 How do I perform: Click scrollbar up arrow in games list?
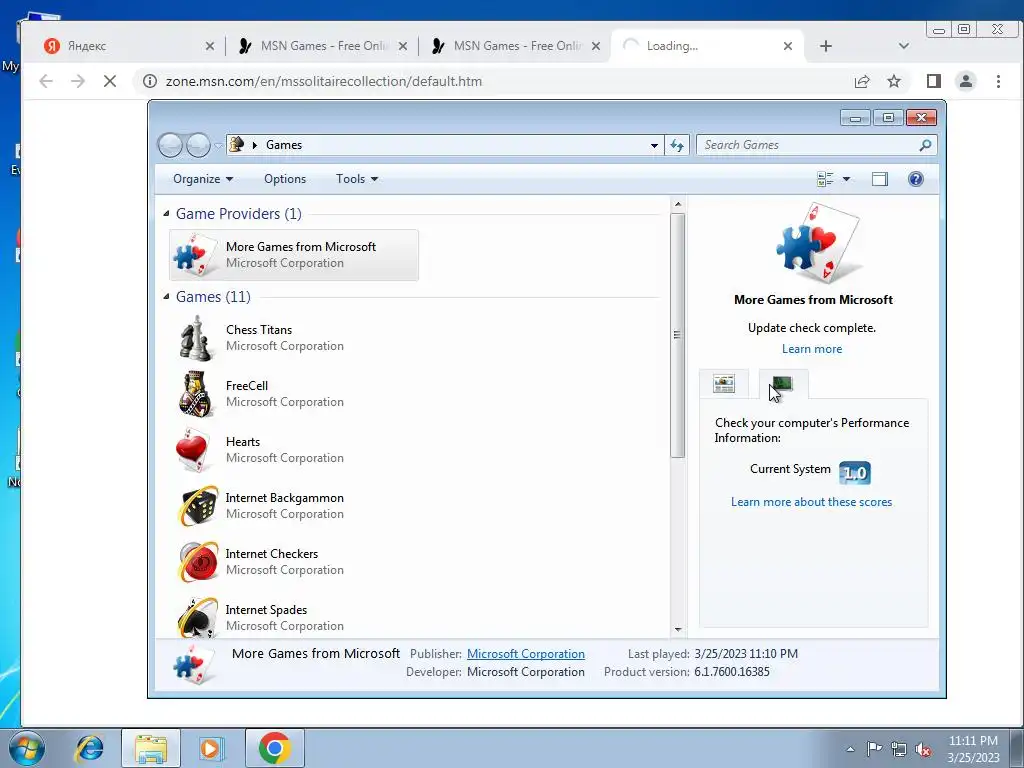[x=677, y=204]
